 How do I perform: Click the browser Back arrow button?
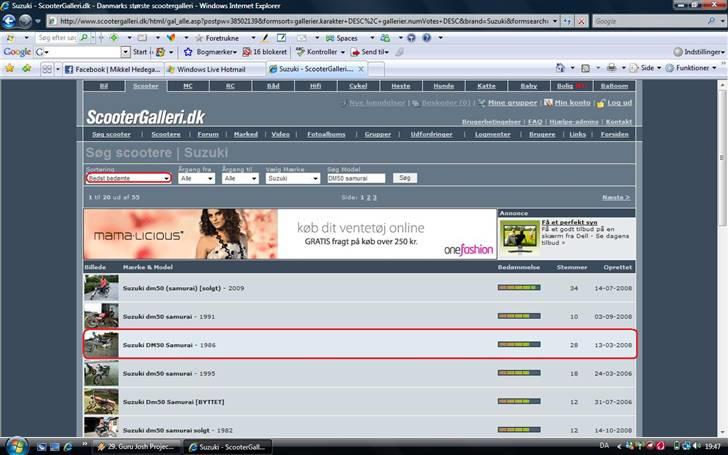pos(9,20)
